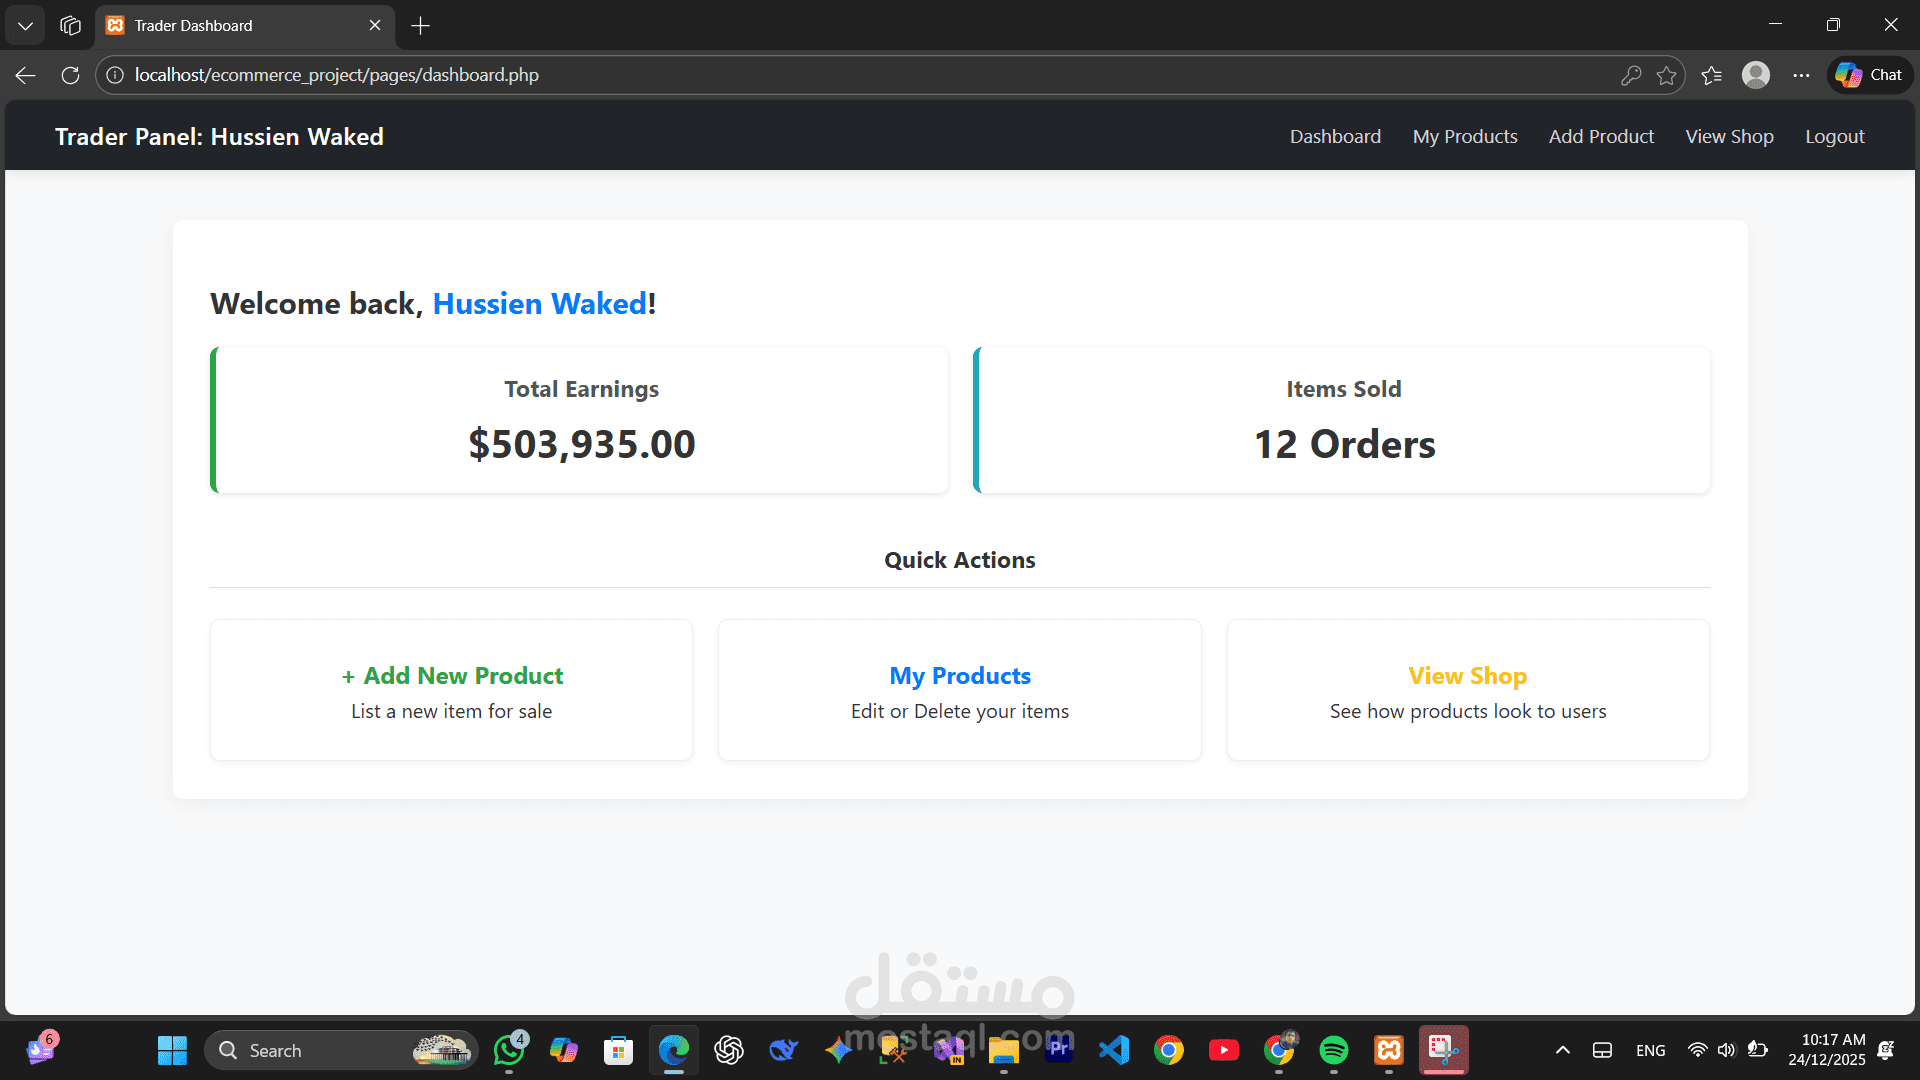
Task: Open the Add New Product card
Action: click(x=451, y=690)
